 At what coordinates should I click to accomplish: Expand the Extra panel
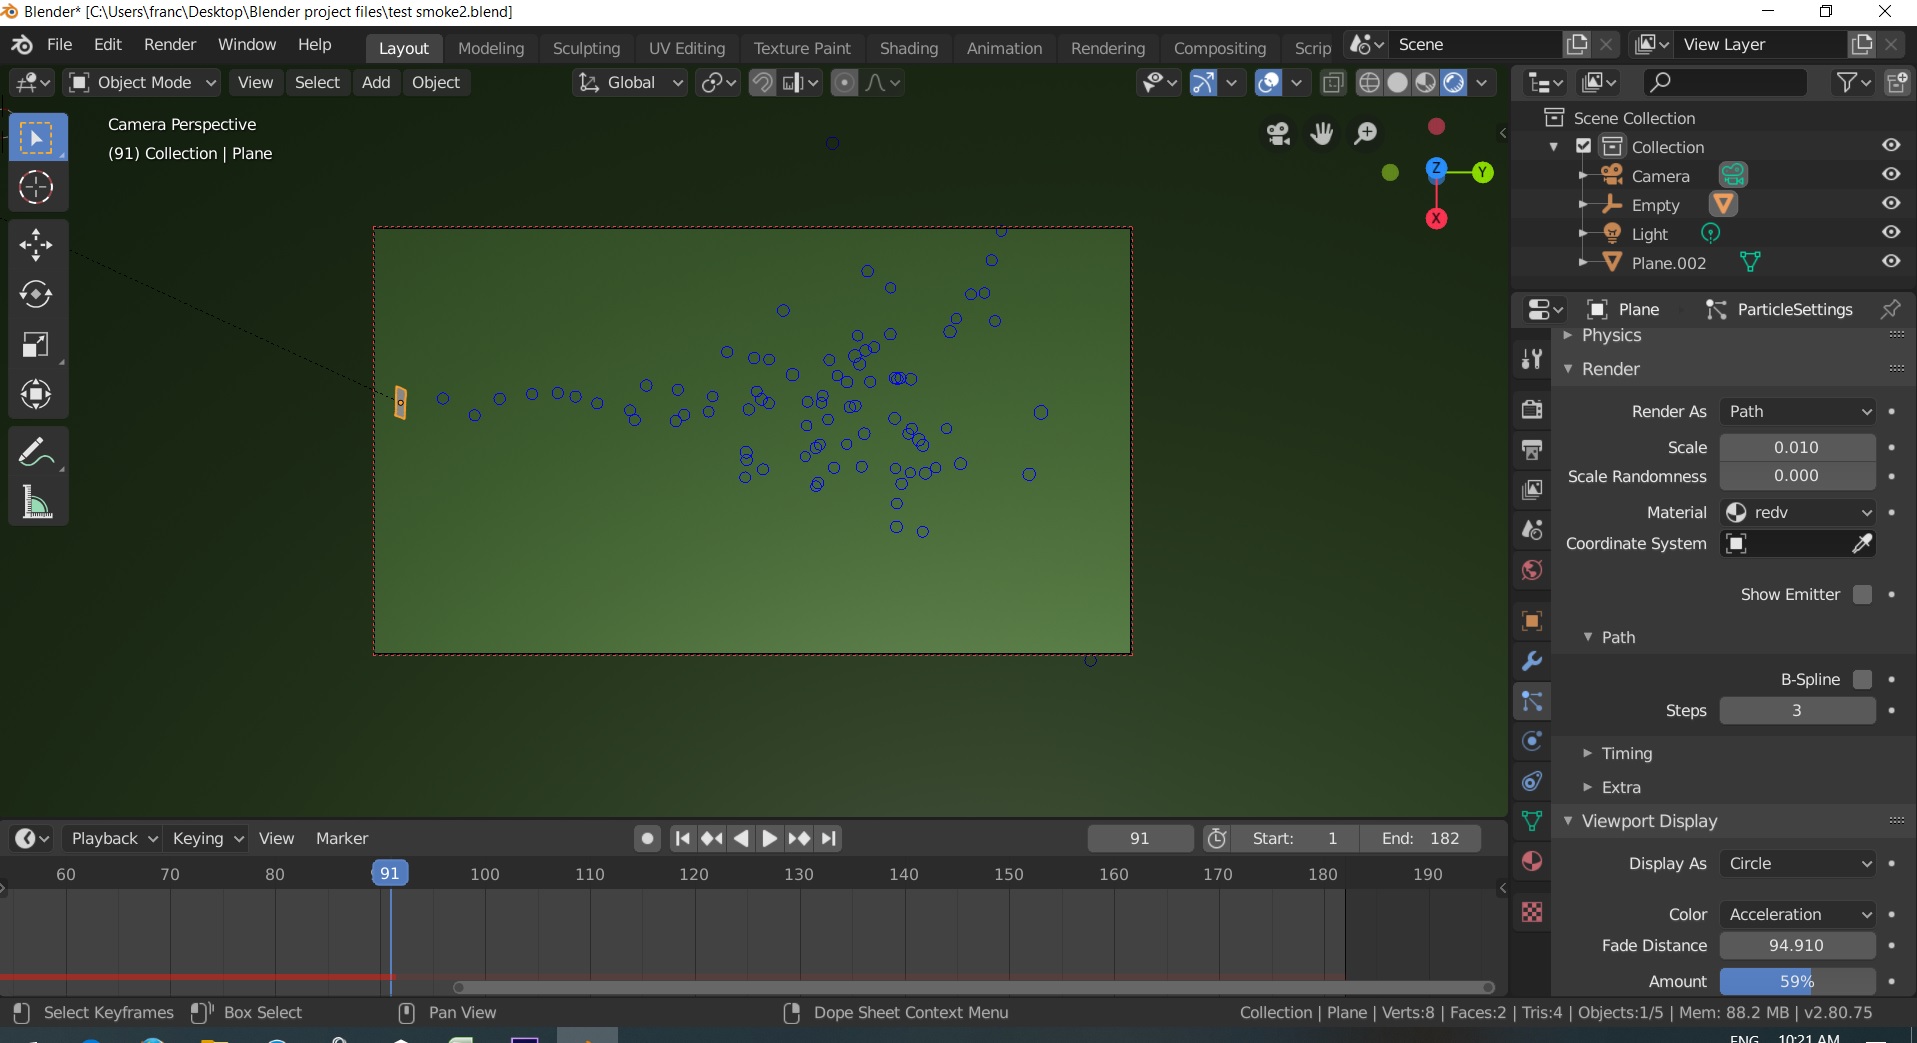(x=1620, y=787)
